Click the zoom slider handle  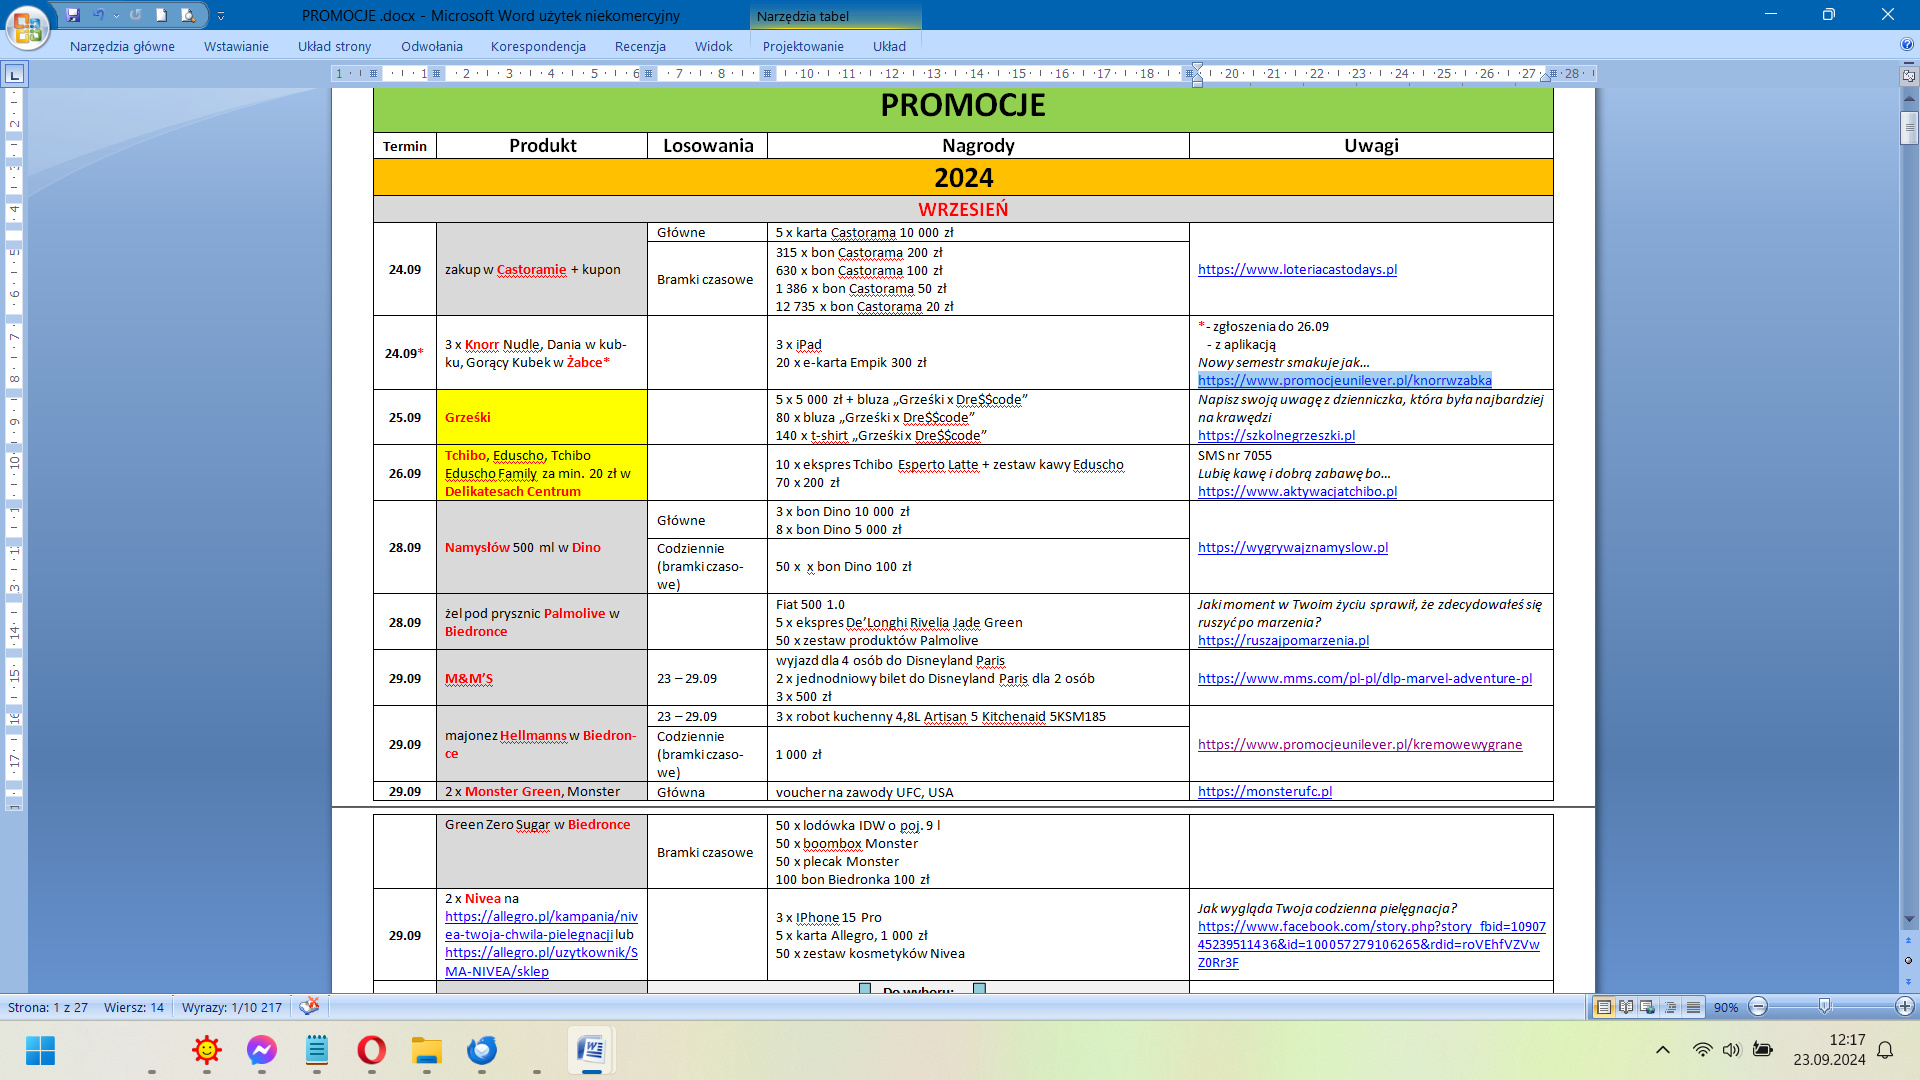coord(1824,1007)
